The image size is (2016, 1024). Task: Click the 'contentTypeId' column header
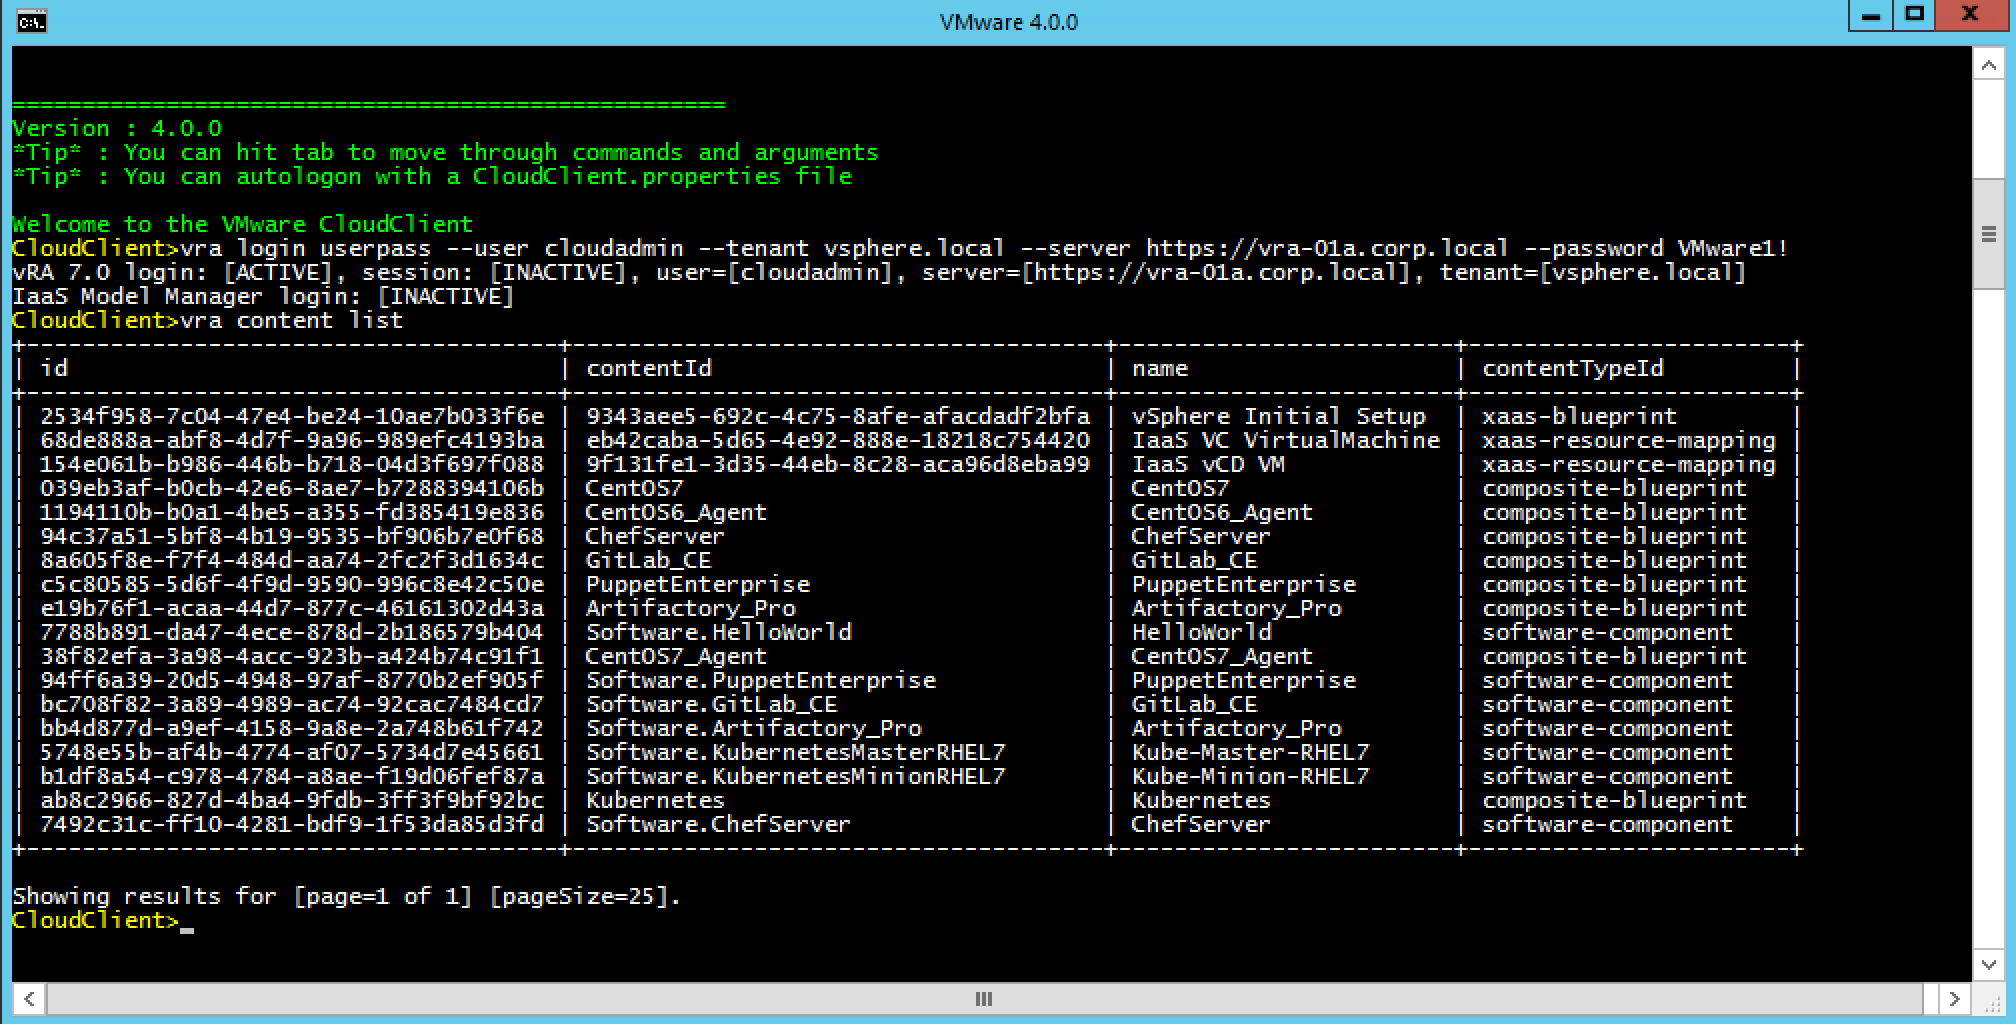pos(1573,368)
